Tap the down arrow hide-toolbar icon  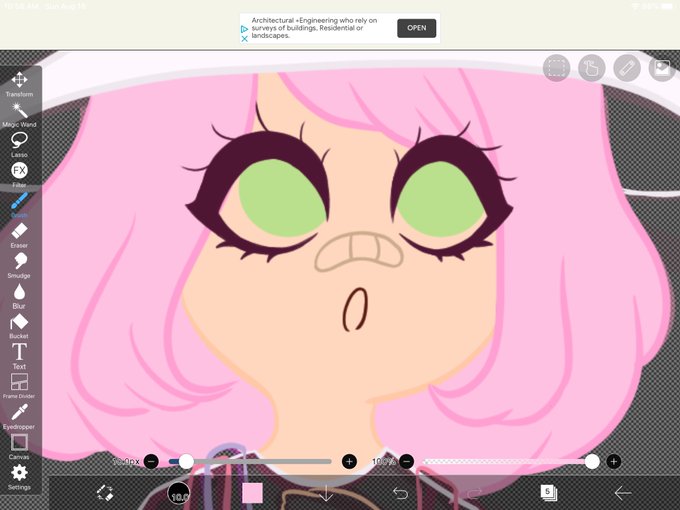point(326,493)
